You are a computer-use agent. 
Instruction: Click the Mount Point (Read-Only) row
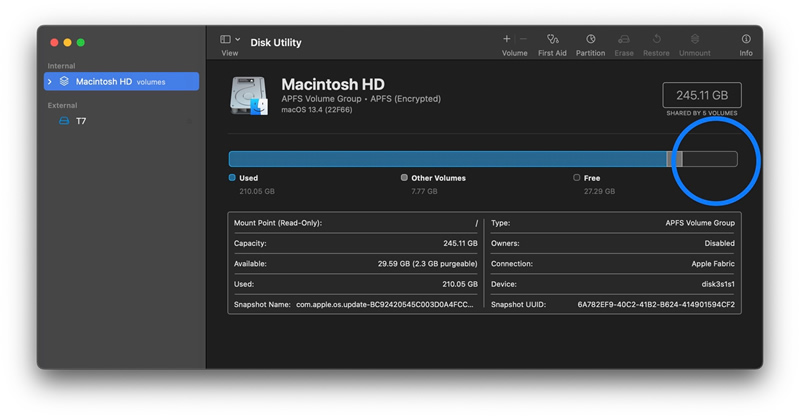(x=356, y=223)
